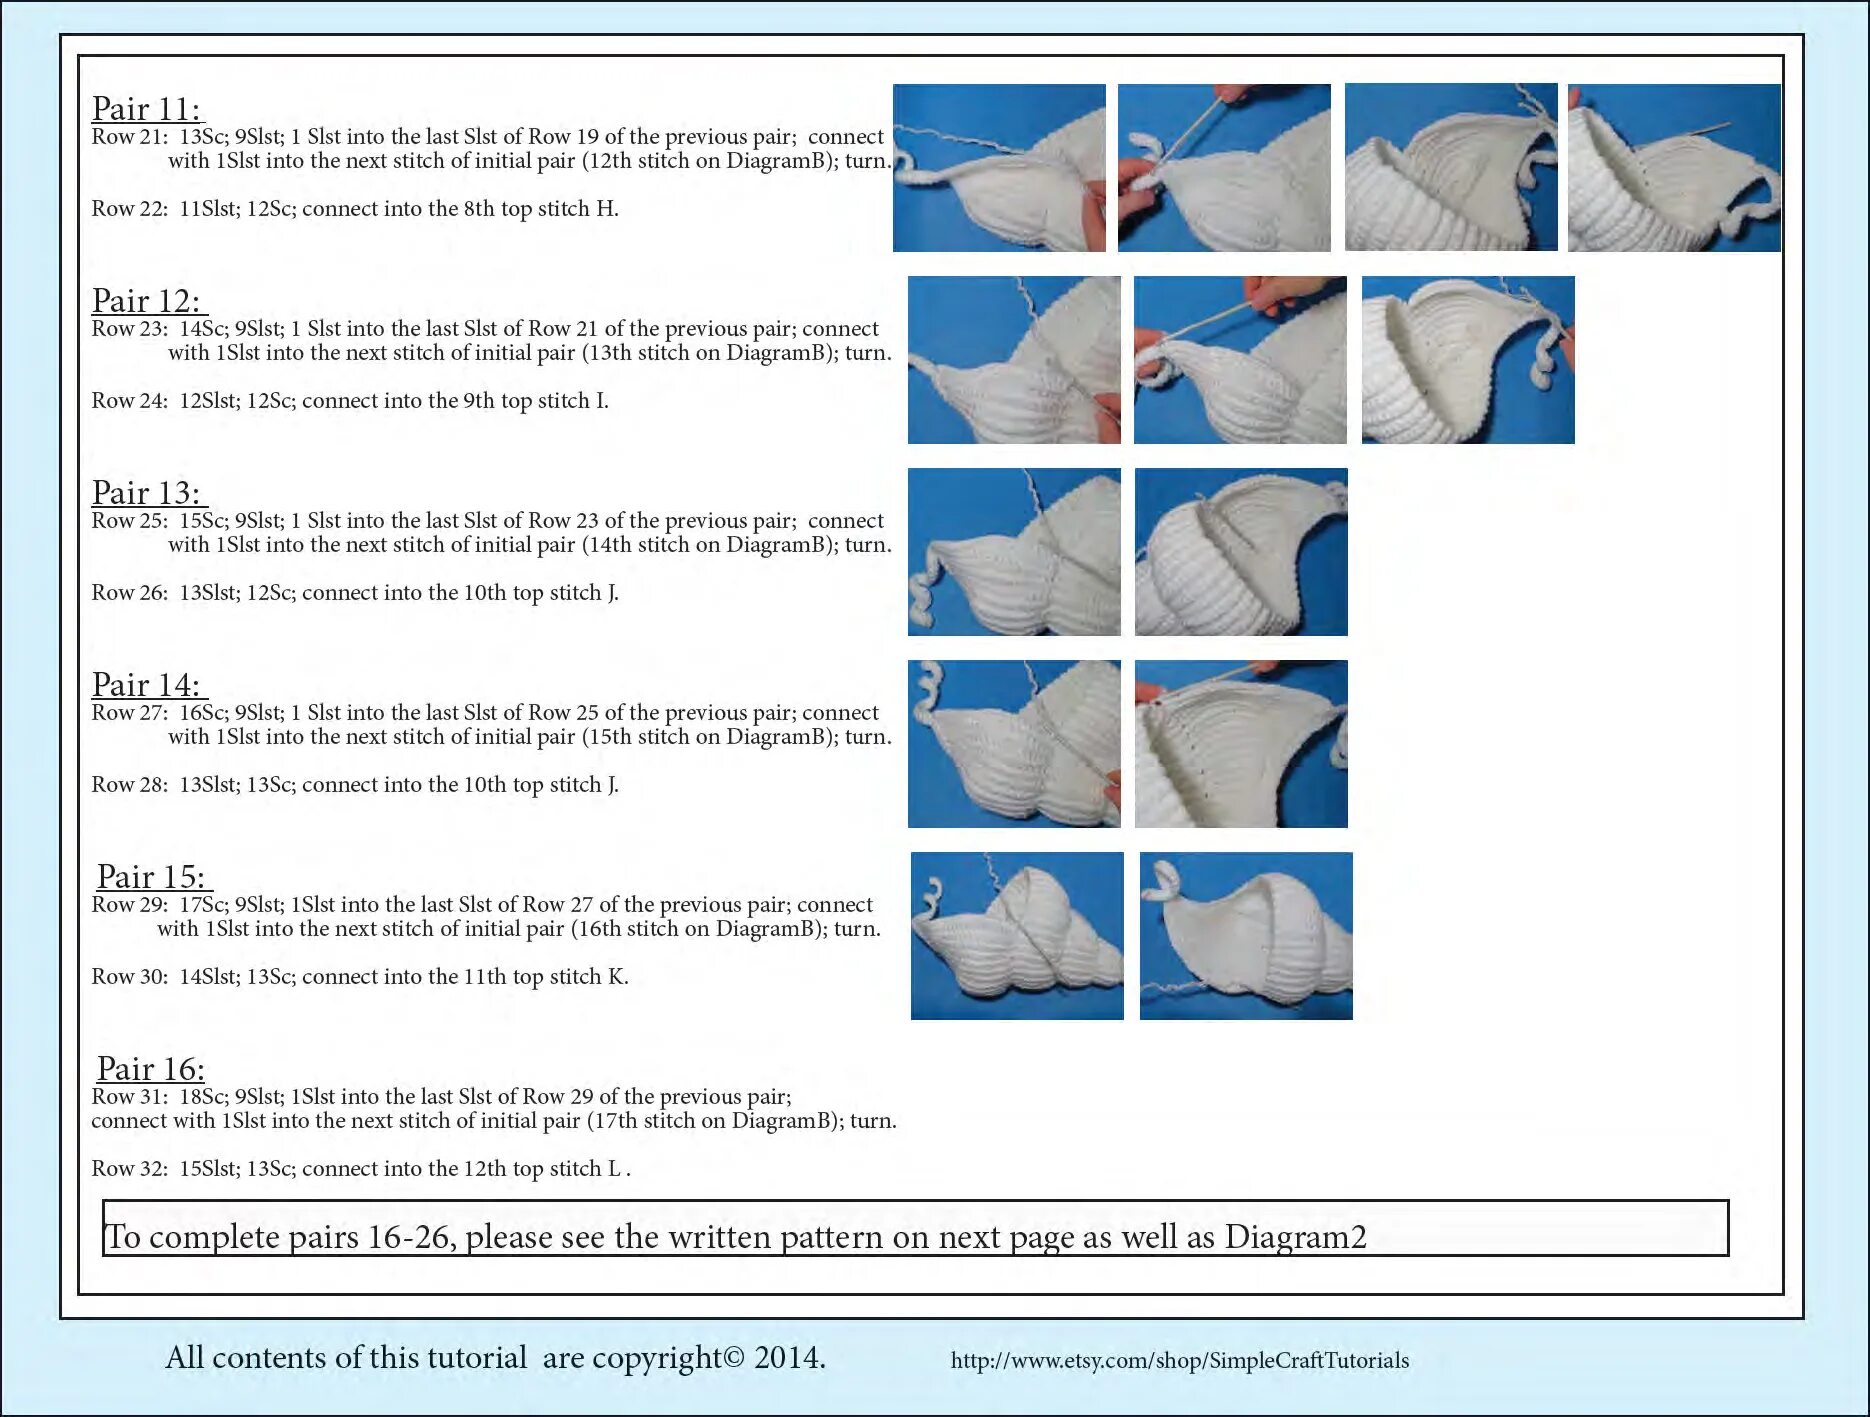This screenshot has width=1870, height=1417.
Task: Click 'Row 23: 14Sc; 9Slst' instruction line
Action: coord(485,329)
